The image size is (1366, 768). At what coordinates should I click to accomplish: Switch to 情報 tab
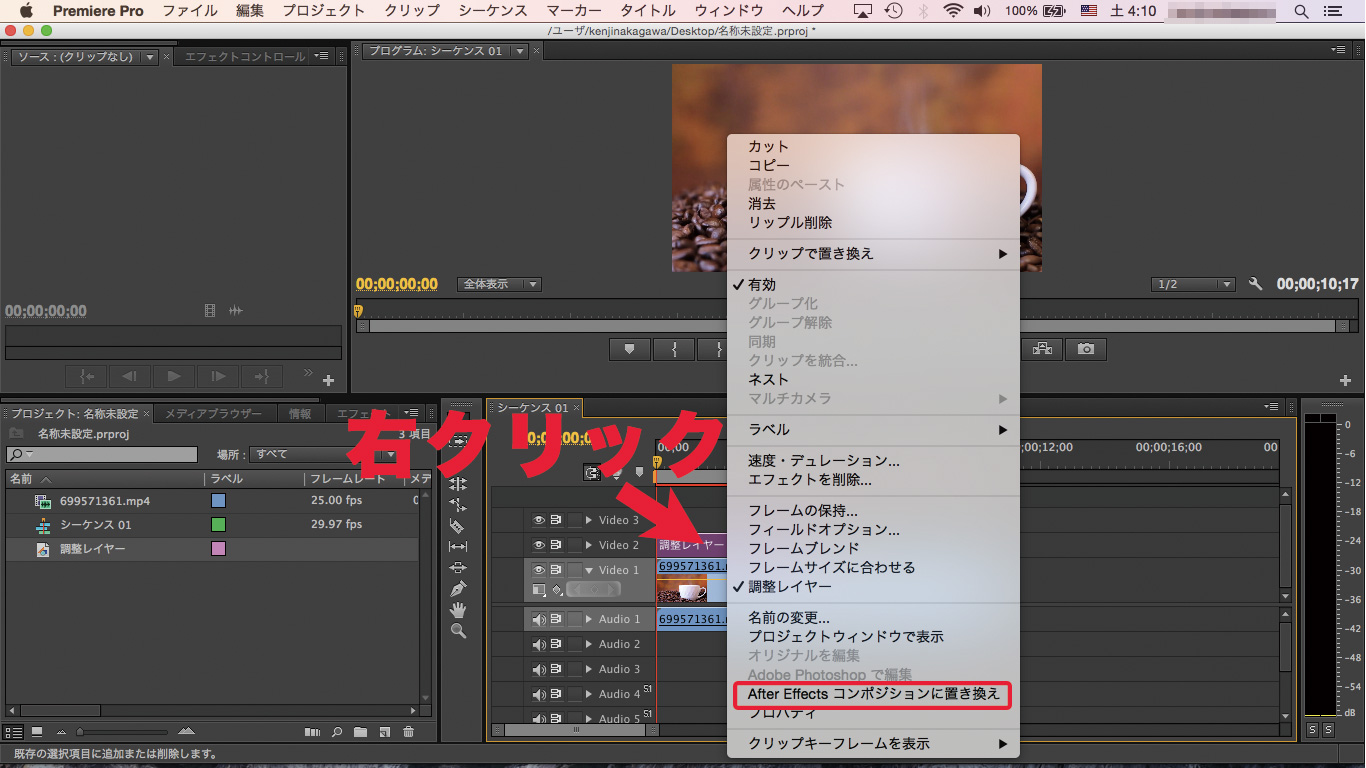300,413
